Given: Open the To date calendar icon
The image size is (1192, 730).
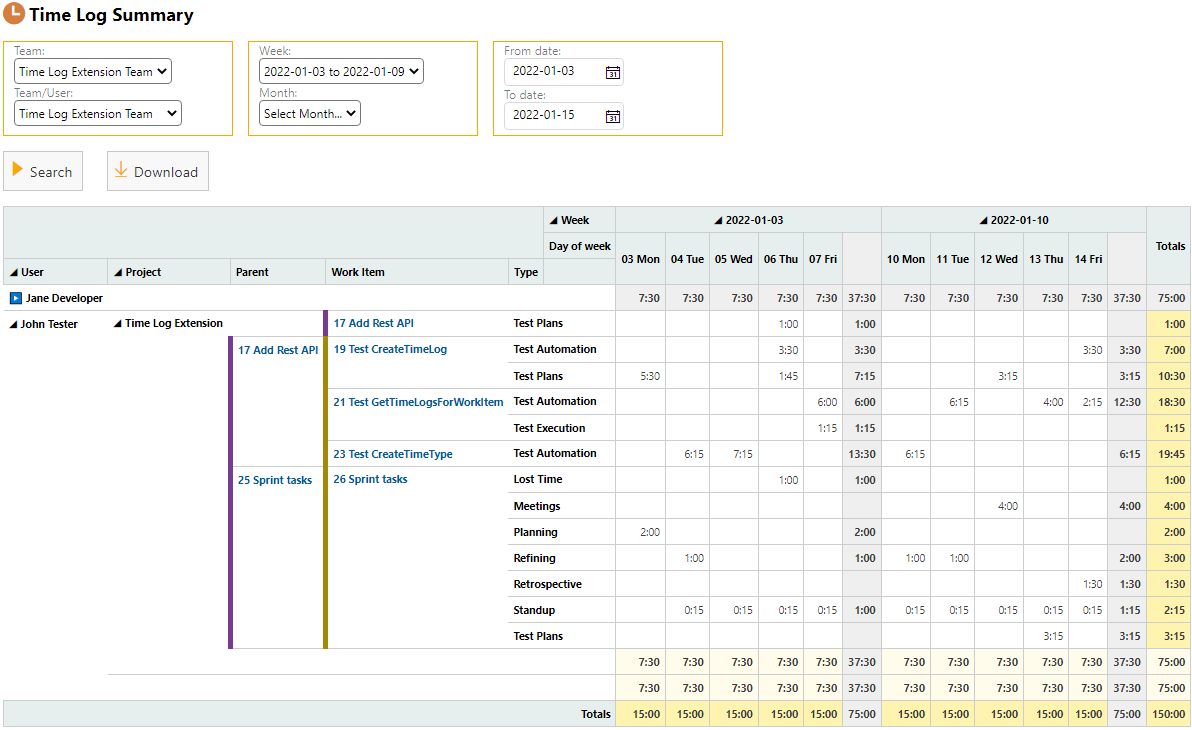Looking at the screenshot, I should 613,116.
